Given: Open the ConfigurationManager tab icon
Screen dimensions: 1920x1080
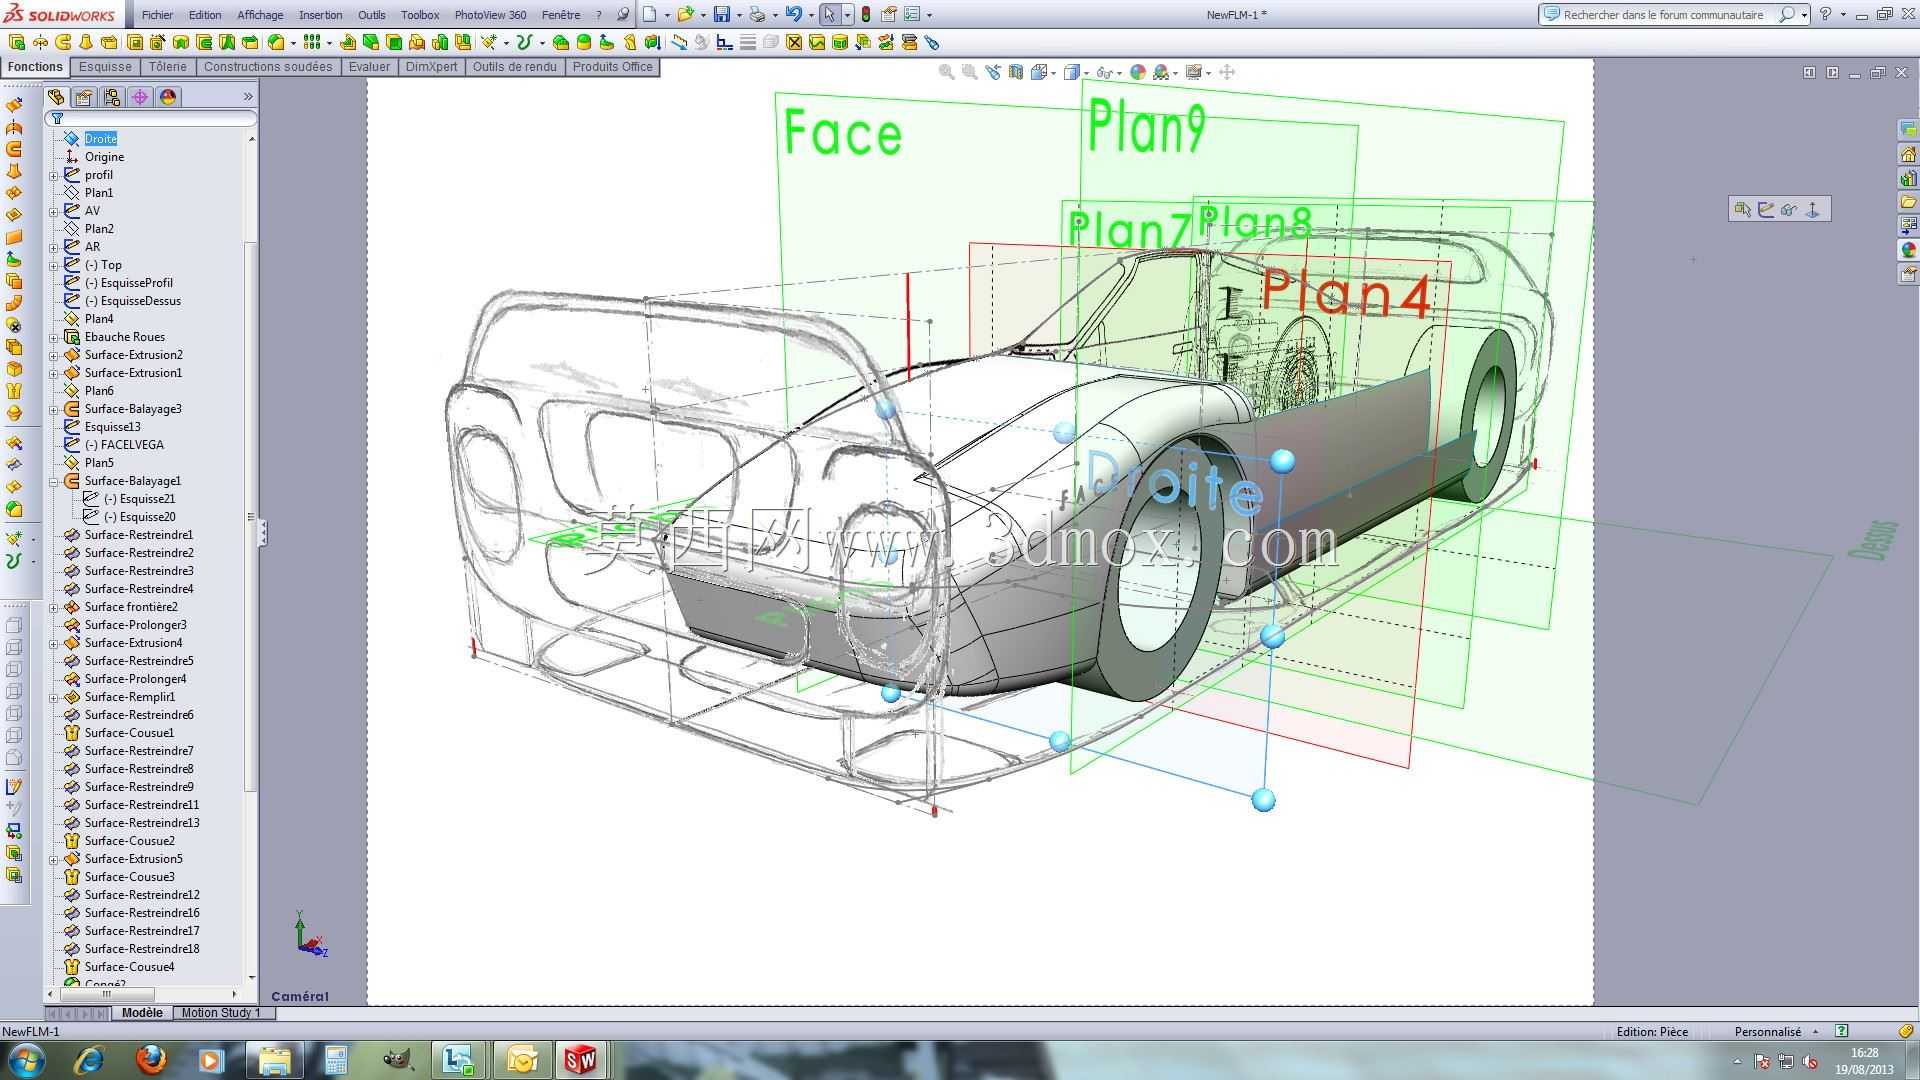Looking at the screenshot, I should click(112, 97).
